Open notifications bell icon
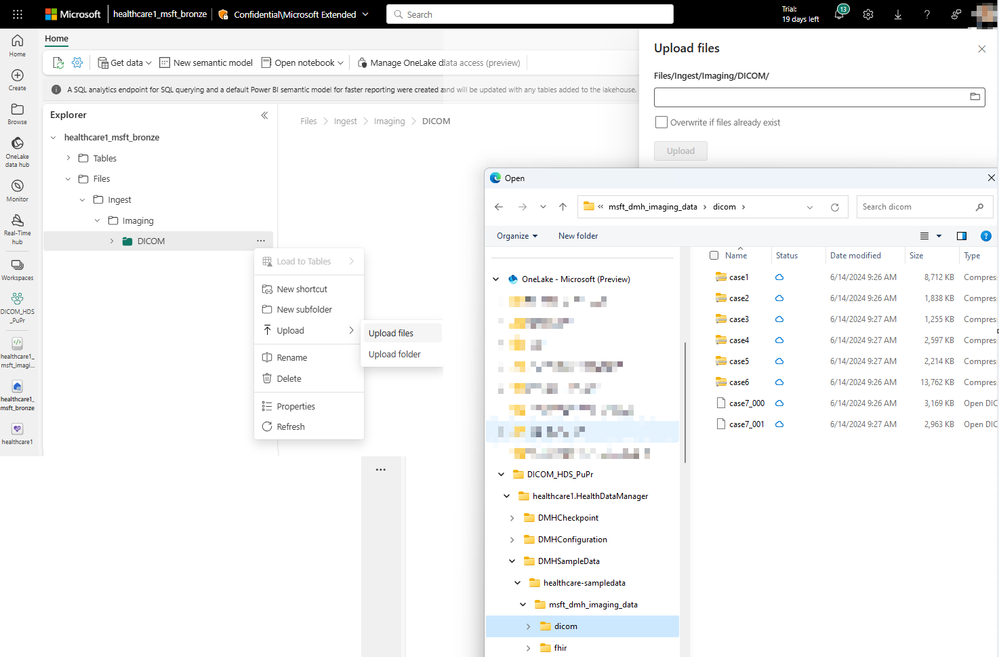The height and width of the screenshot is (657, 999). (840, 14)
